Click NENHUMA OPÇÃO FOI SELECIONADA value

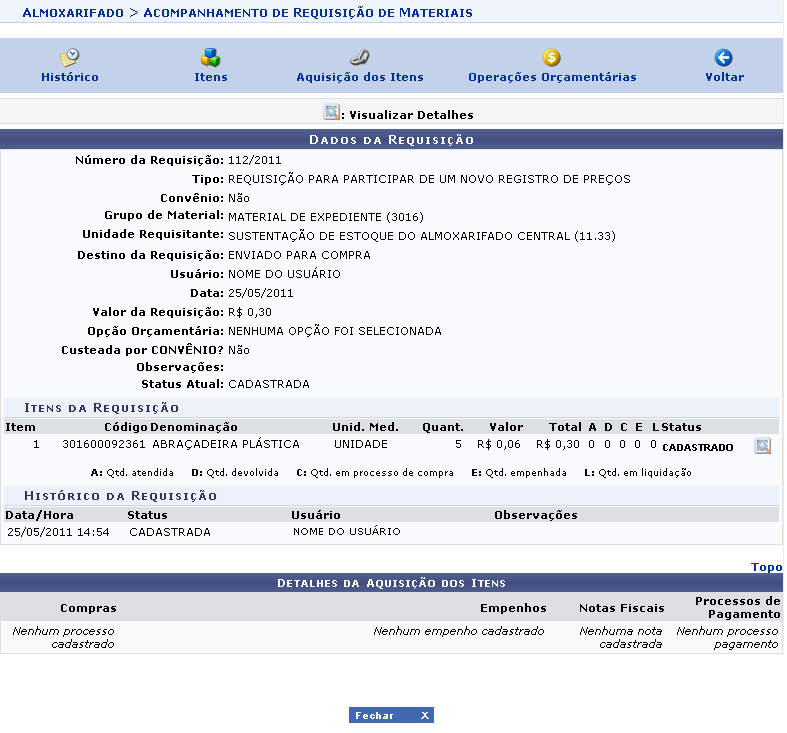[x=335, y=331]
